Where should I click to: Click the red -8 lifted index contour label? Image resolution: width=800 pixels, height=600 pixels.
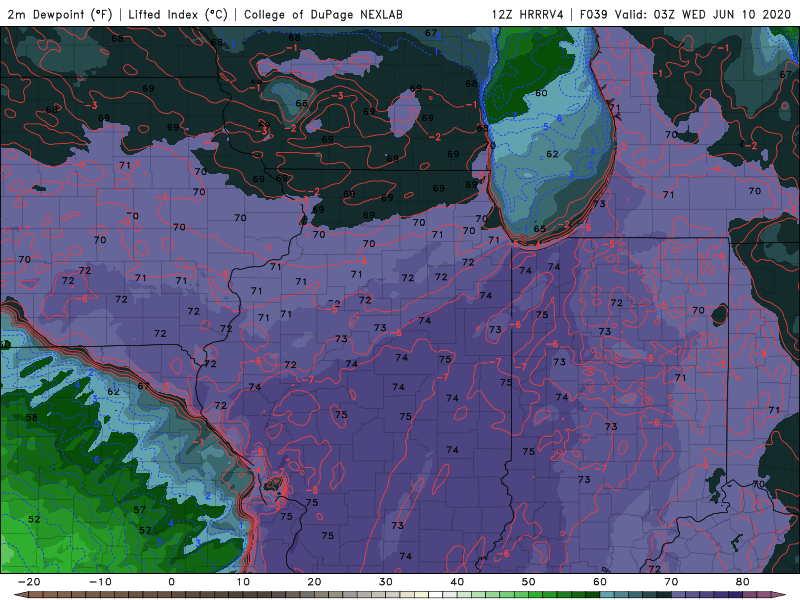coord(312,490)
